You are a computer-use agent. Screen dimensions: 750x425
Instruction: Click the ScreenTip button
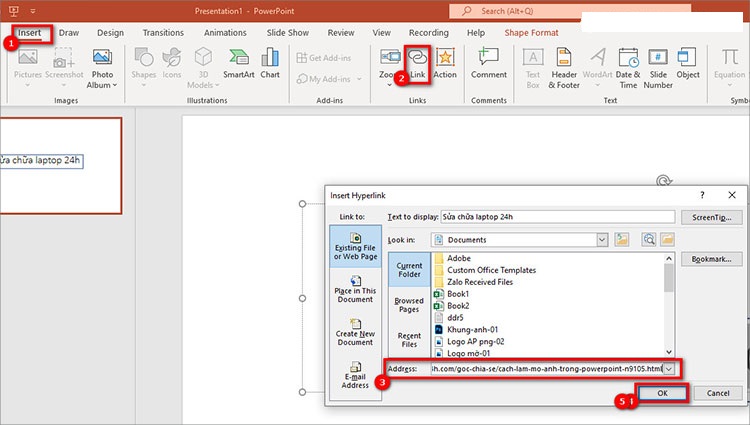[712, 218]
